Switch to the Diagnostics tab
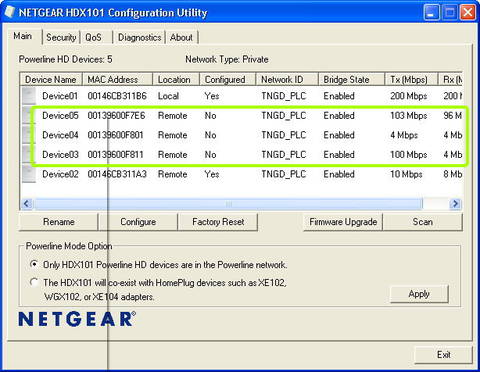 pos(139,37)
